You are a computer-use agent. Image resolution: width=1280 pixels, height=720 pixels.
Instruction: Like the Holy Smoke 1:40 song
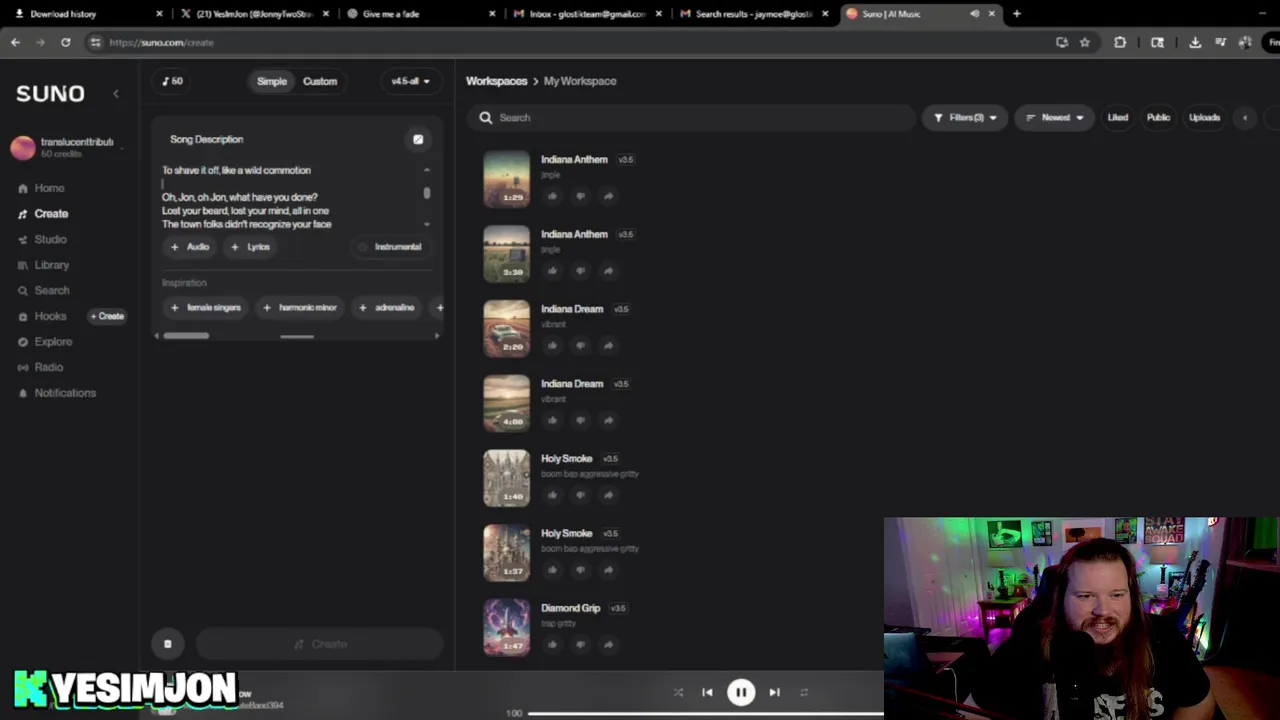552,495
